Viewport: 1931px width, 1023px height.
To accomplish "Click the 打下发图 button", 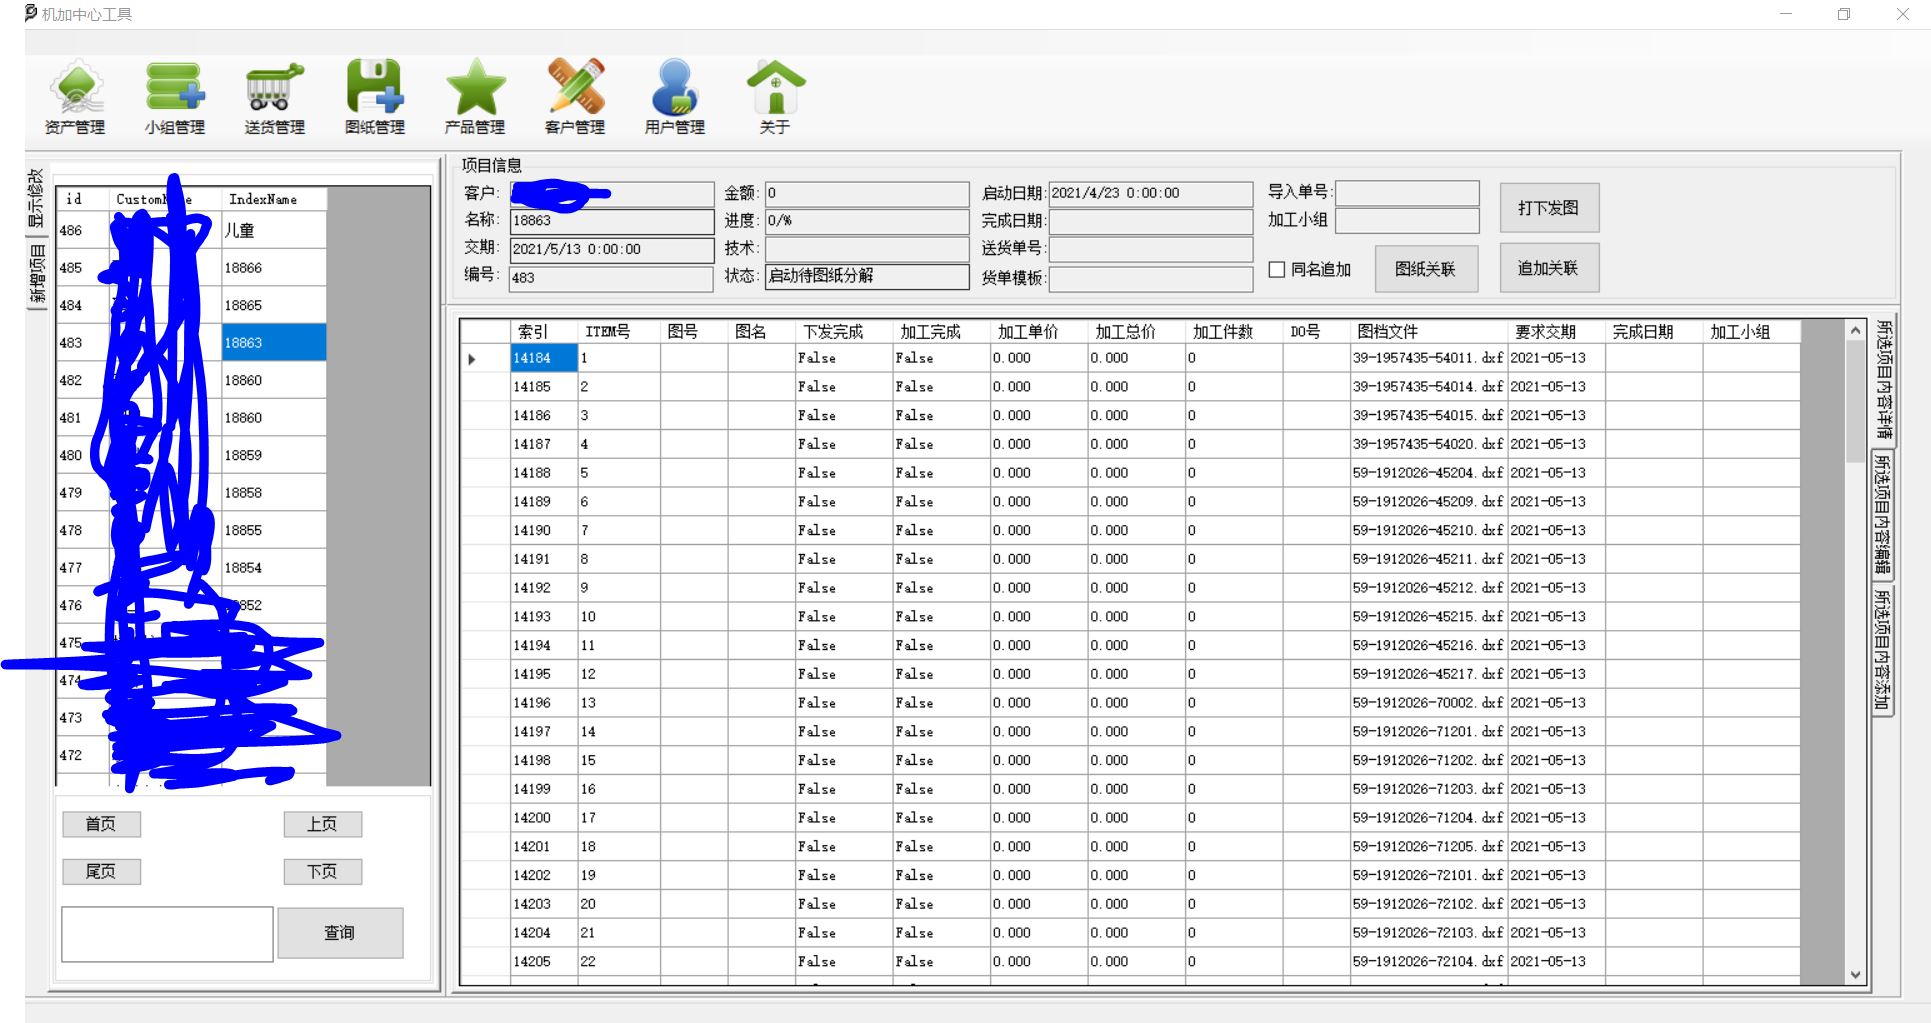I will point(1548,208).
